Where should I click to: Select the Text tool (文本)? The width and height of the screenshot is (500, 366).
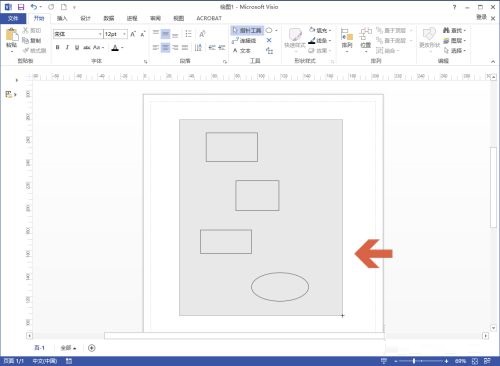tap(241, 50)
